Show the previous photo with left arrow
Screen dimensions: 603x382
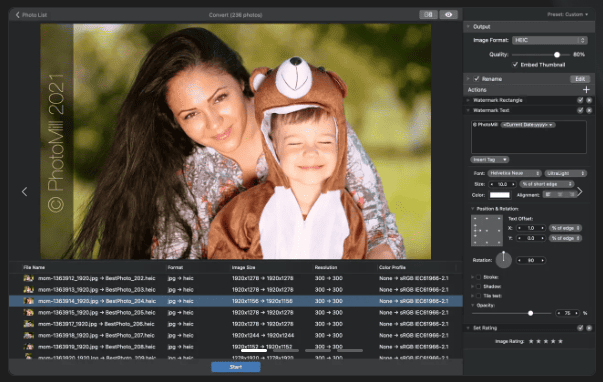click(25, 191)
